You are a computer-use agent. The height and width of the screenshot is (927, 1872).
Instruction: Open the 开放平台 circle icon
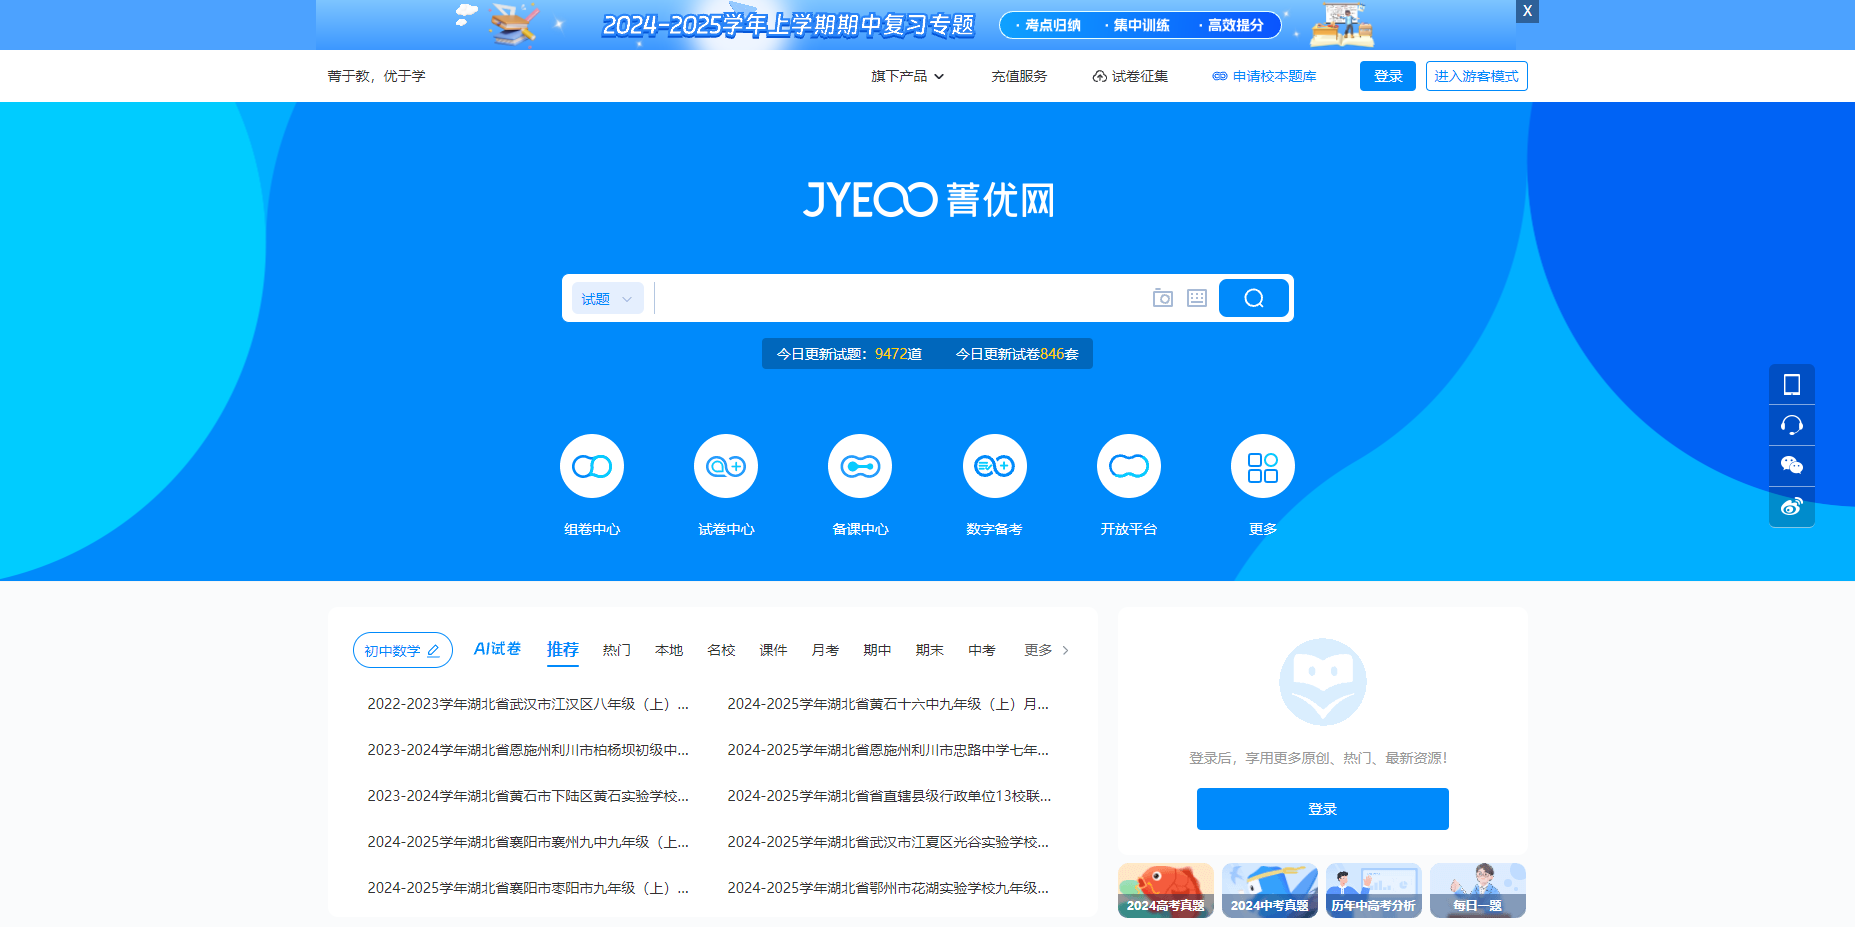pos(1129,466)
